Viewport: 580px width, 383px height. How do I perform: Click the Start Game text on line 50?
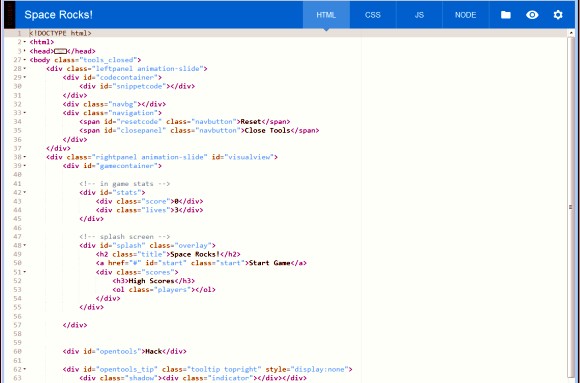coord(270,263)
